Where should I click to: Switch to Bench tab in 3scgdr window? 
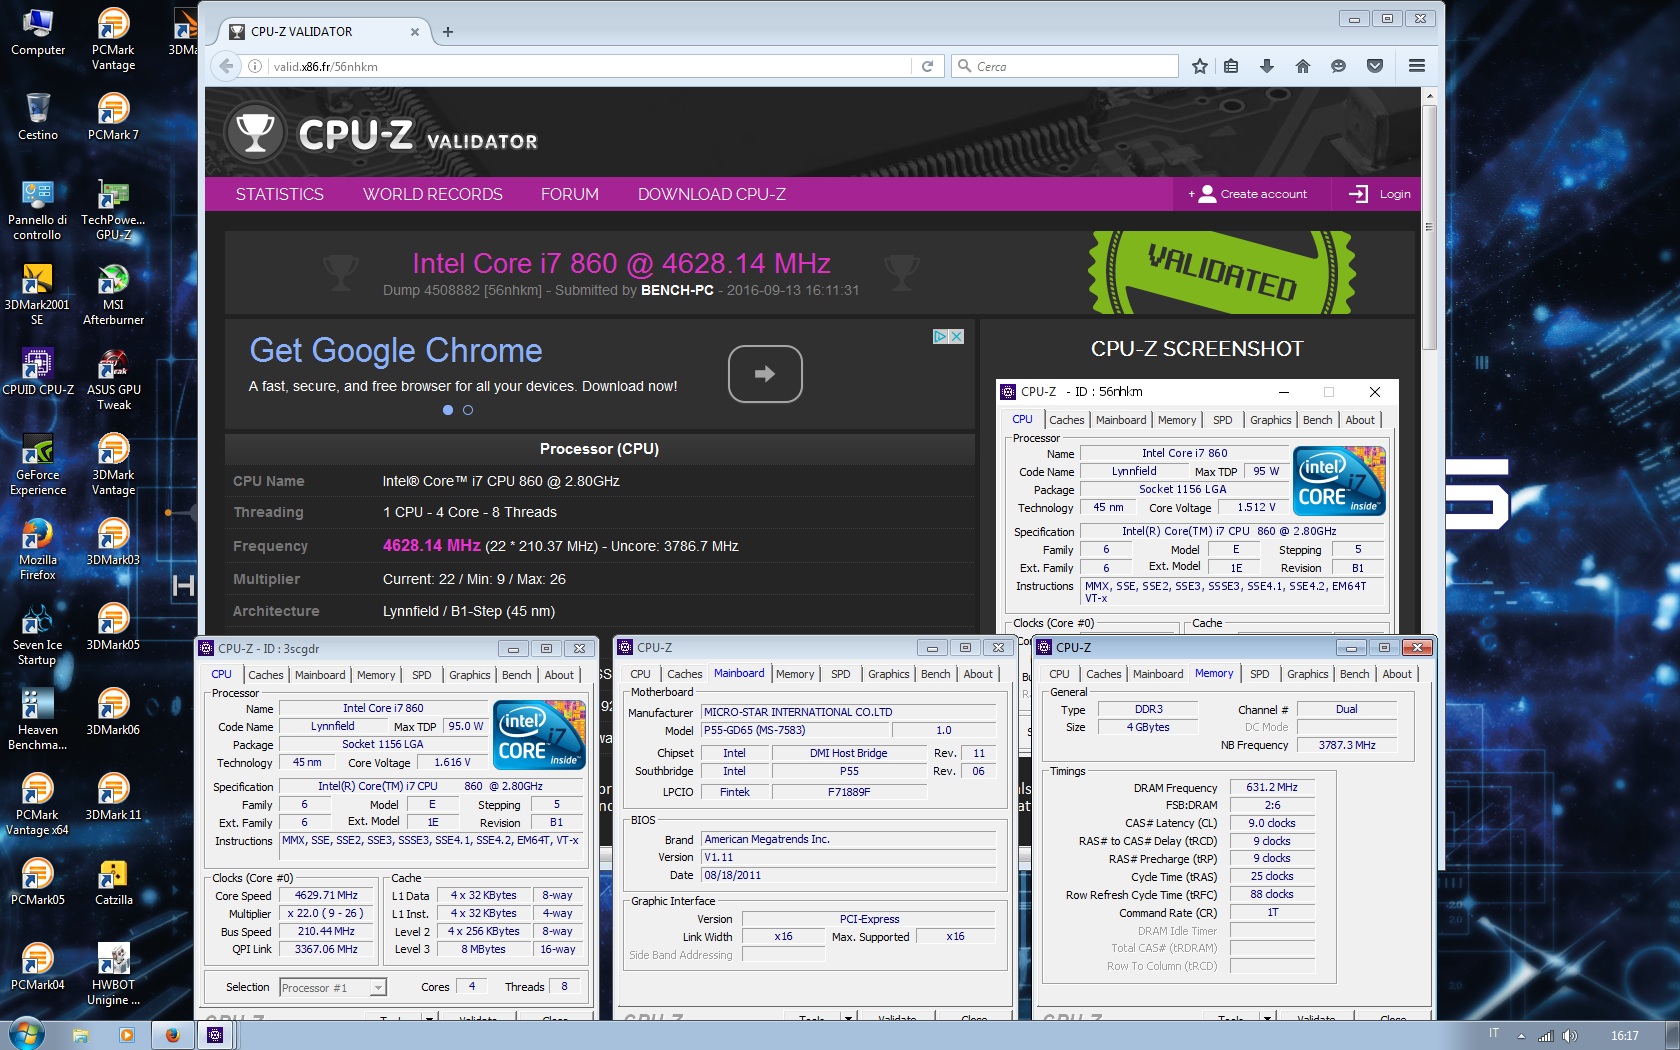(517, 675)
